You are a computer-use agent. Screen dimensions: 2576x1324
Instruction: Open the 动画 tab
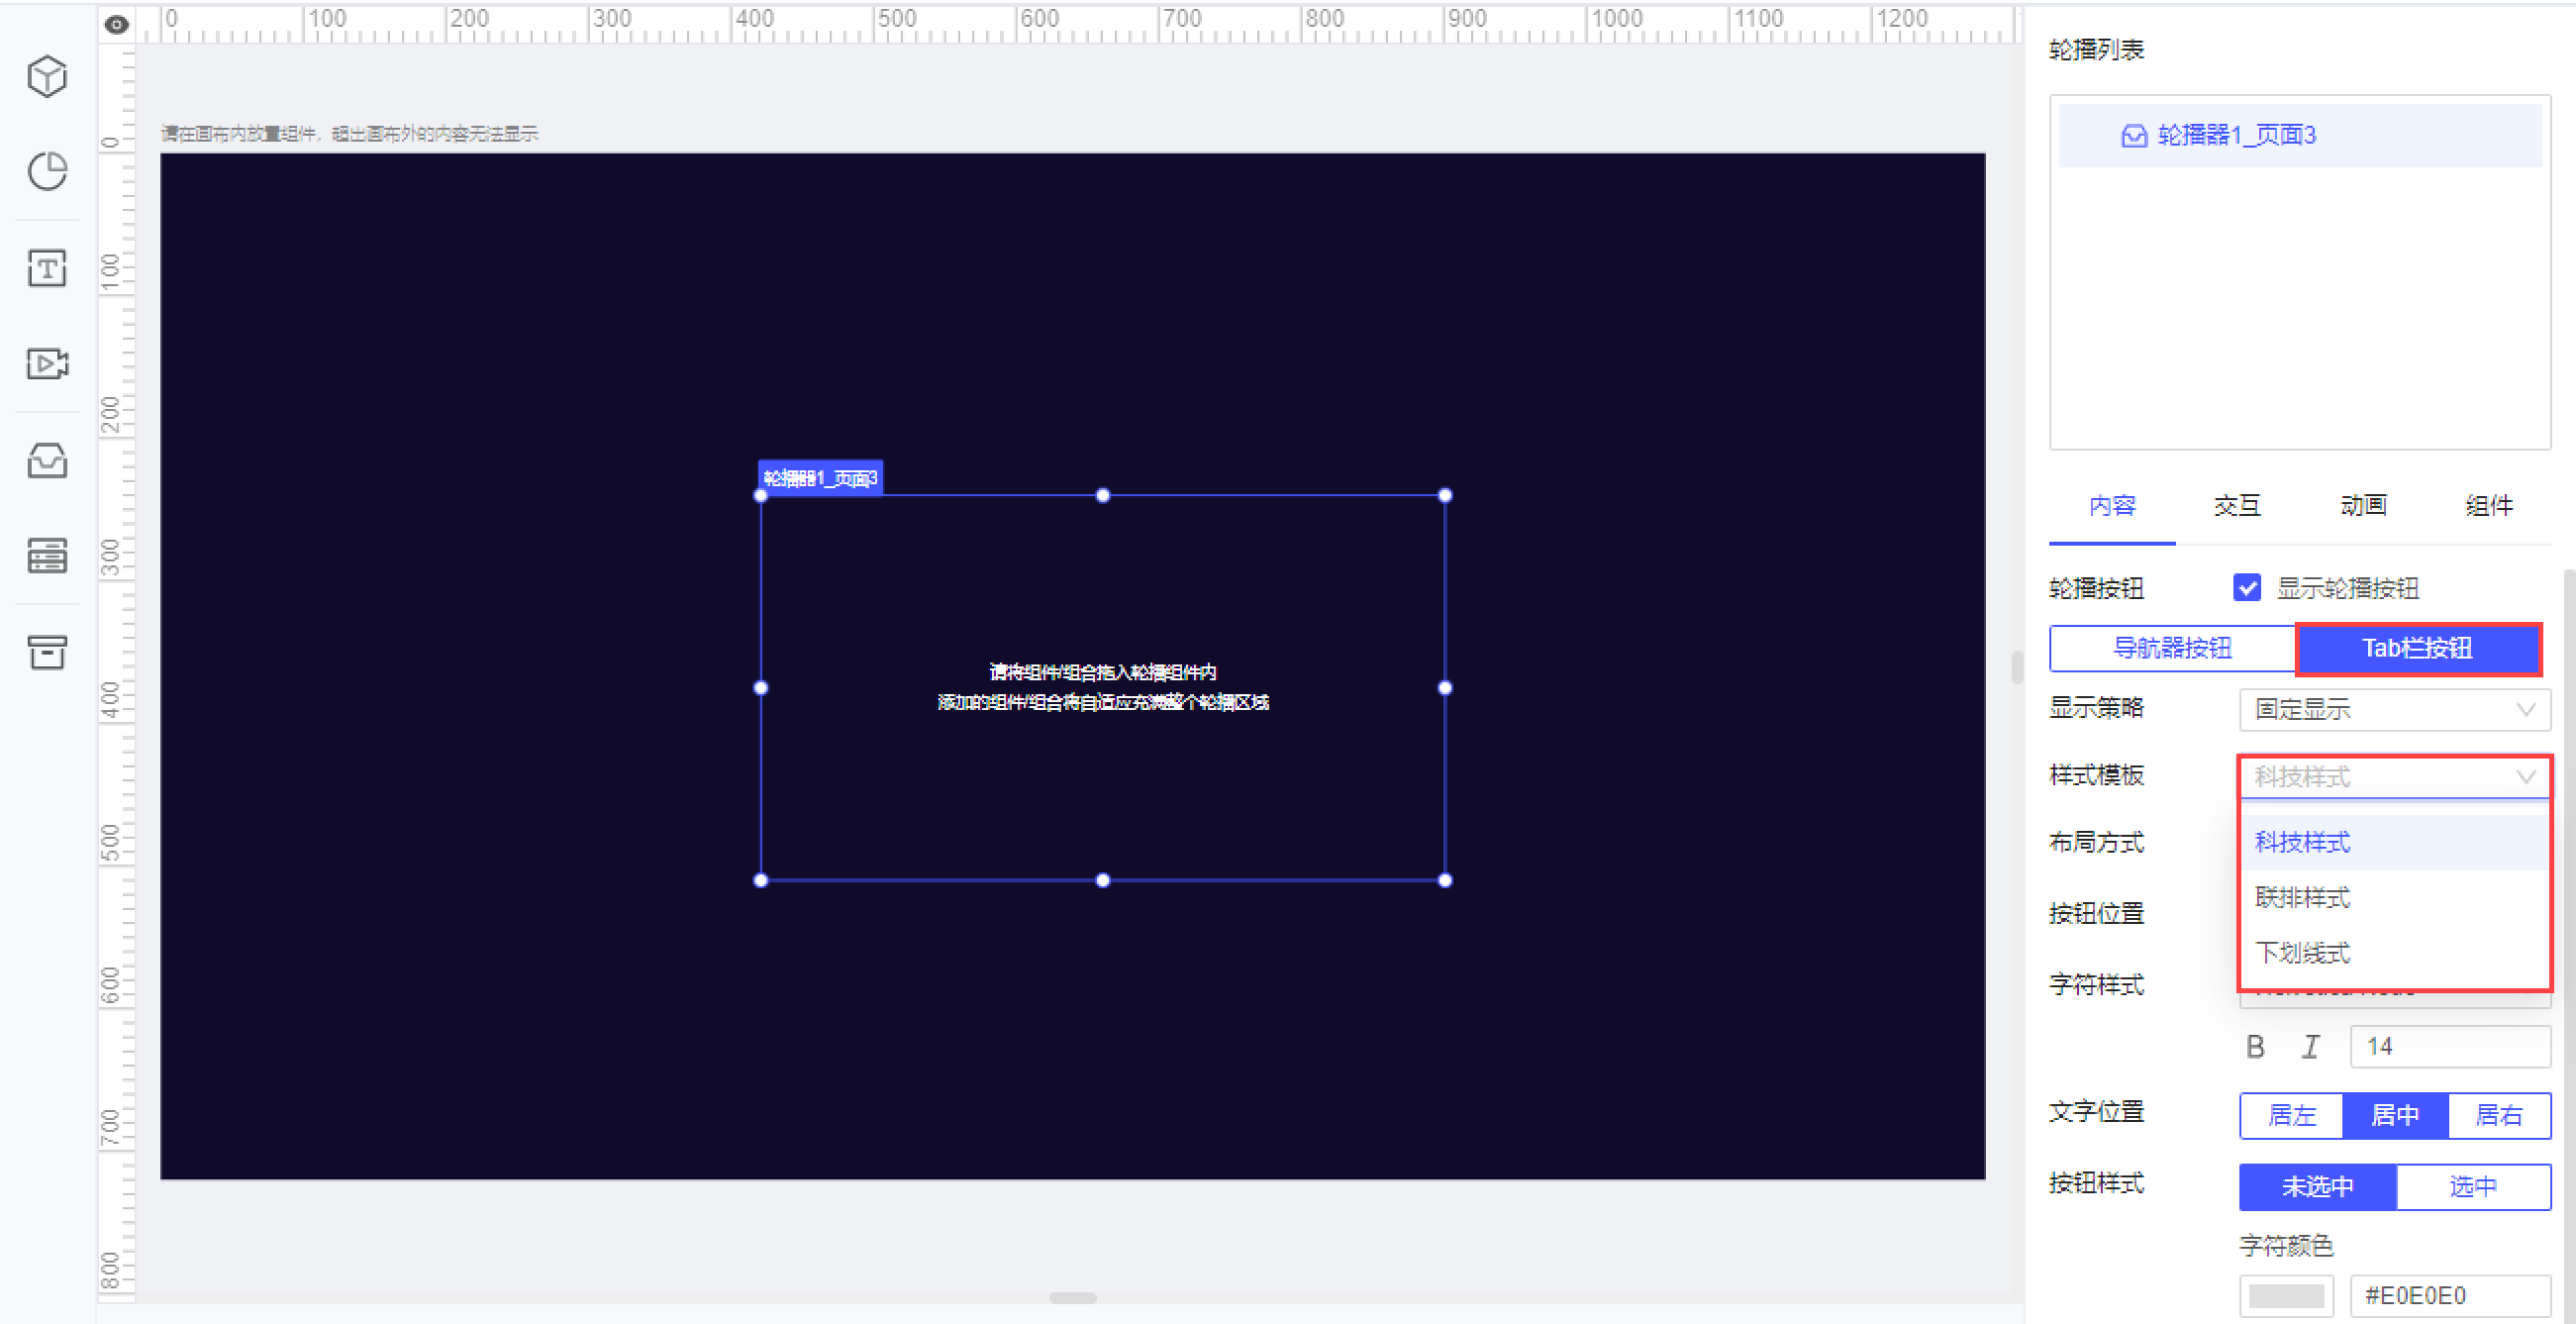point(2363,505)
